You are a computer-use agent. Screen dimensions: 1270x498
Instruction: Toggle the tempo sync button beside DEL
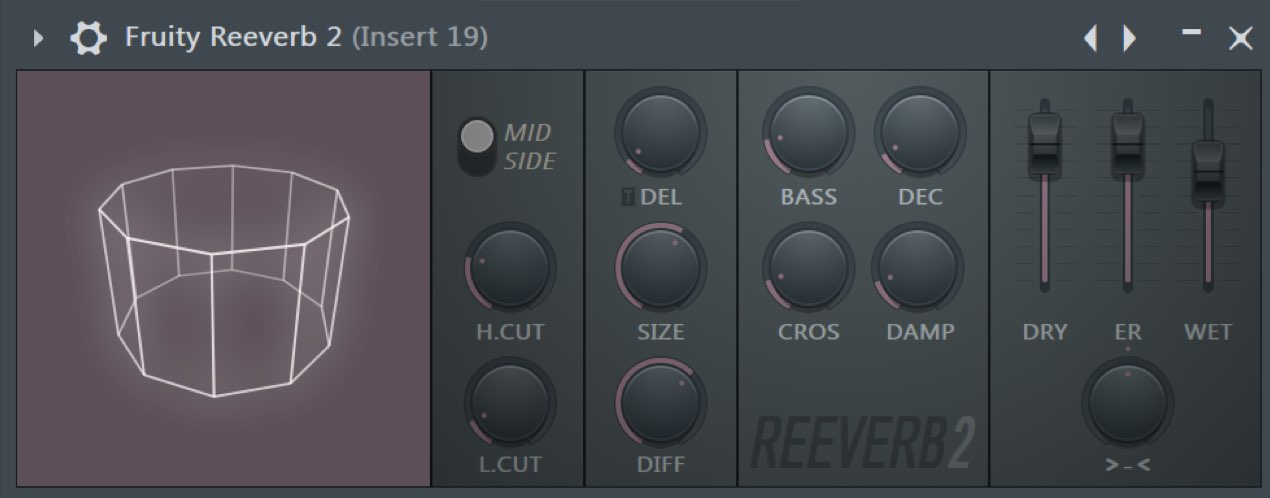click(627, 198)
